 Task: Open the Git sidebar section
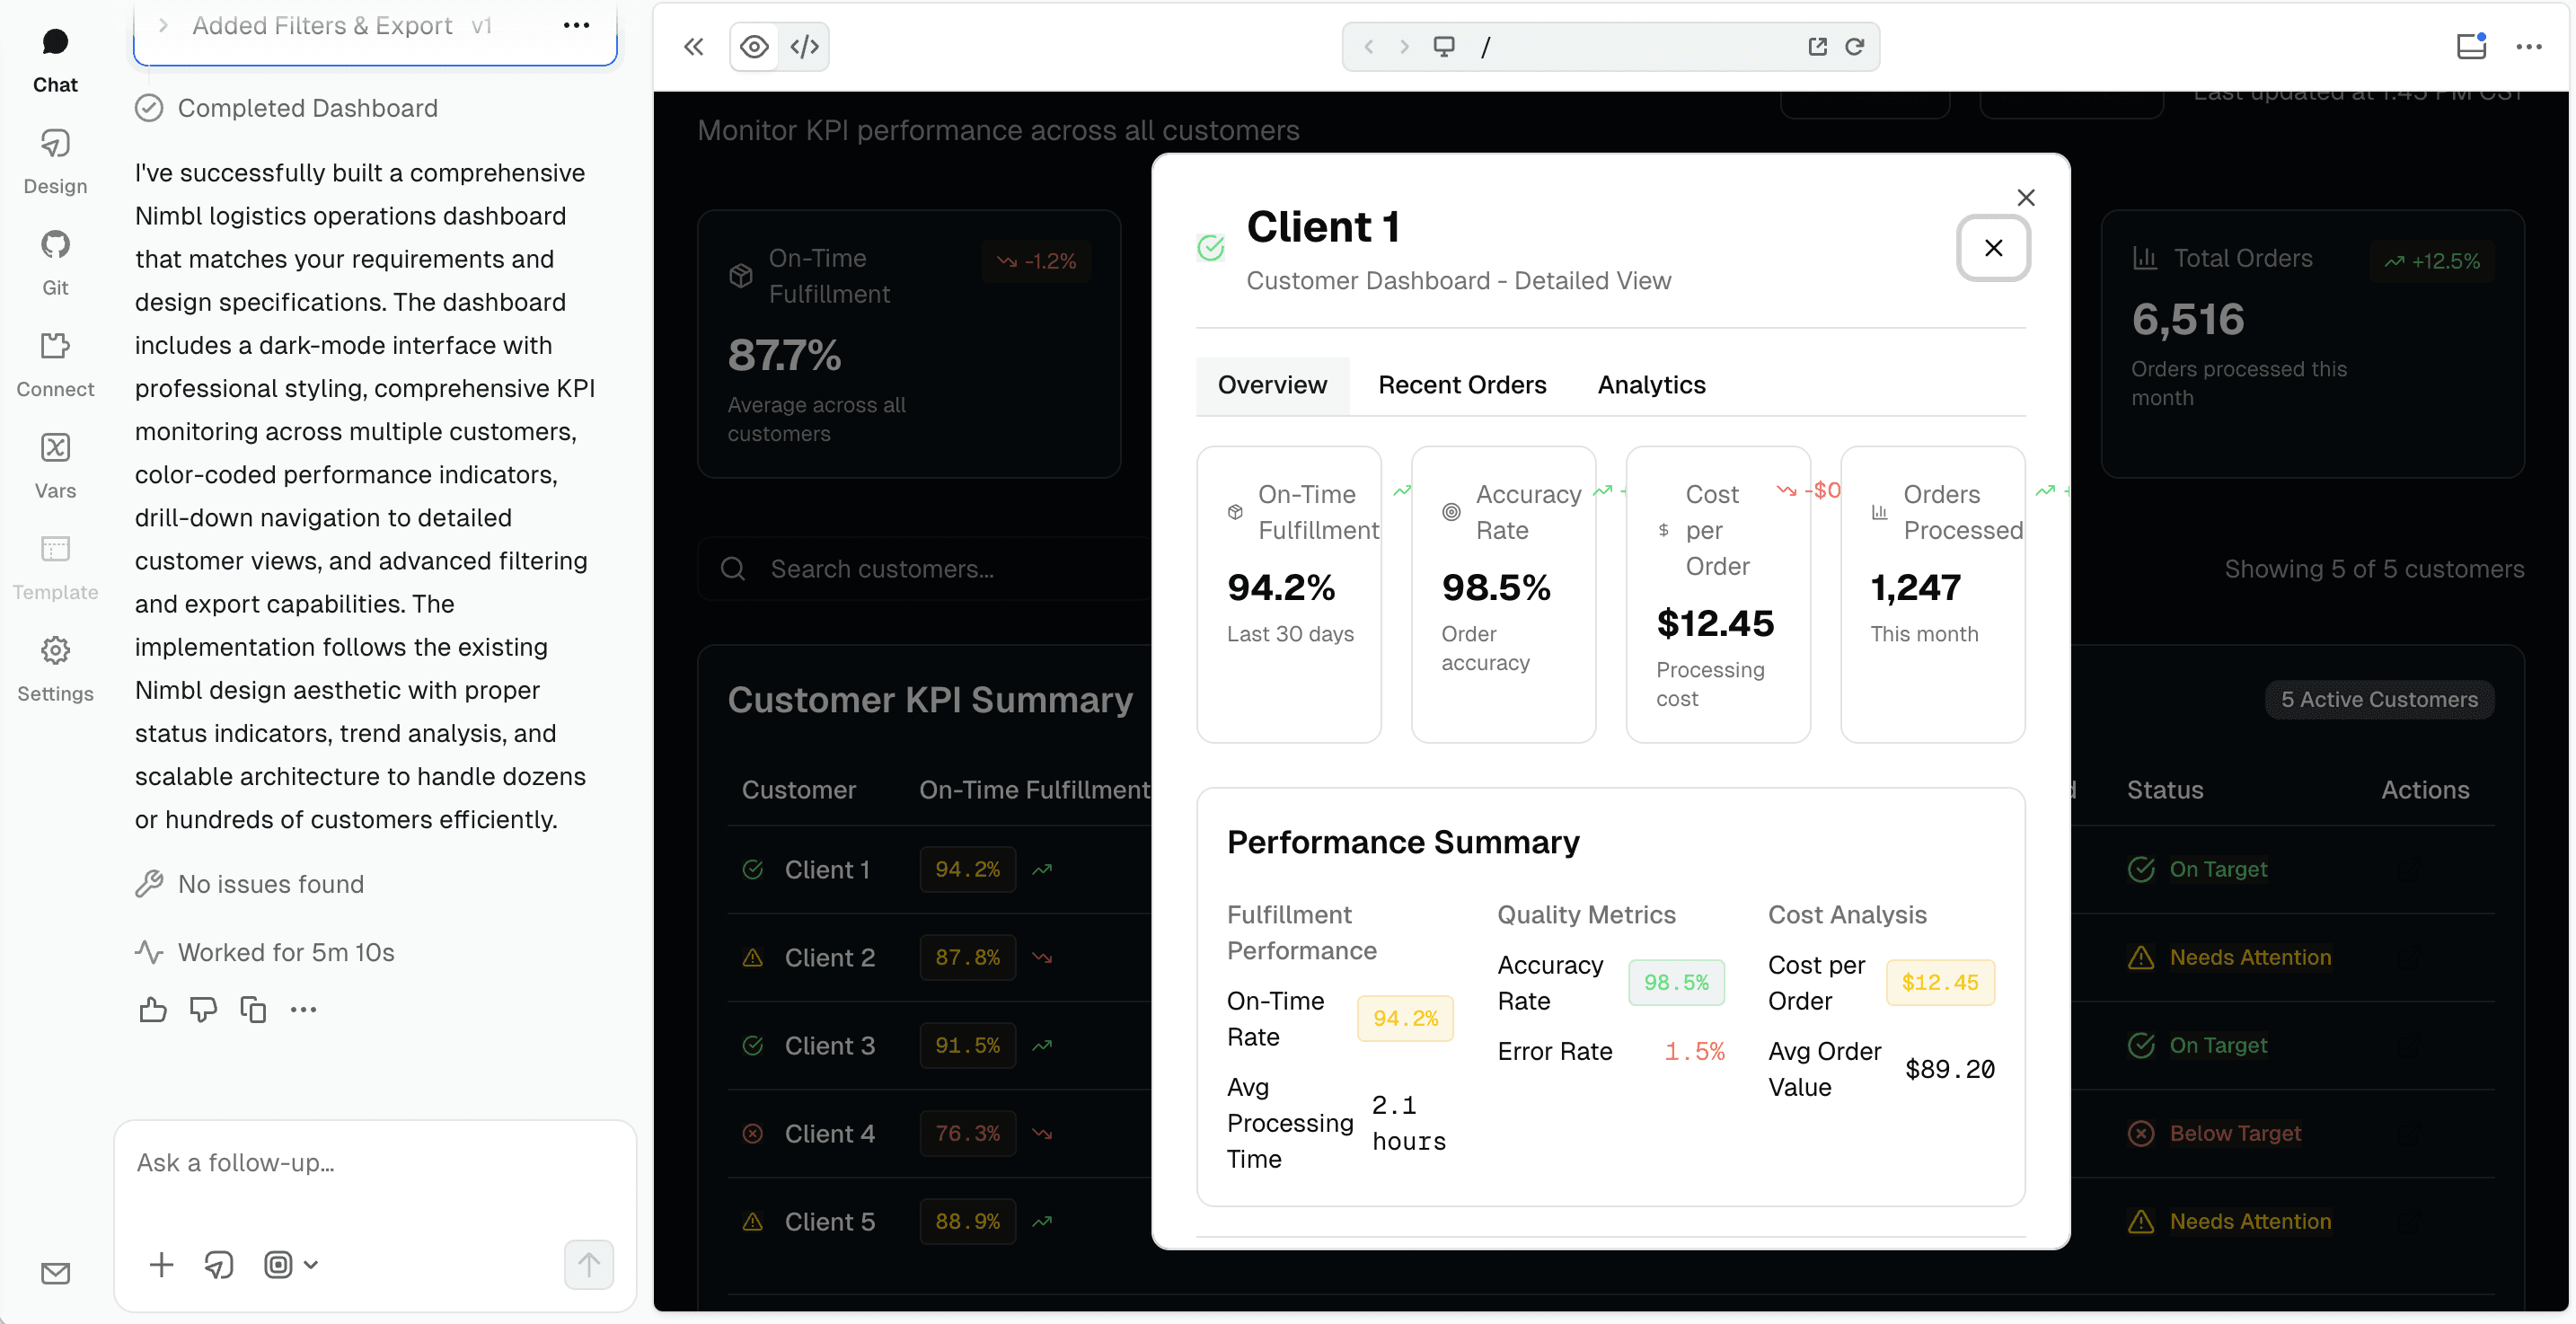(x=55, y=262)
